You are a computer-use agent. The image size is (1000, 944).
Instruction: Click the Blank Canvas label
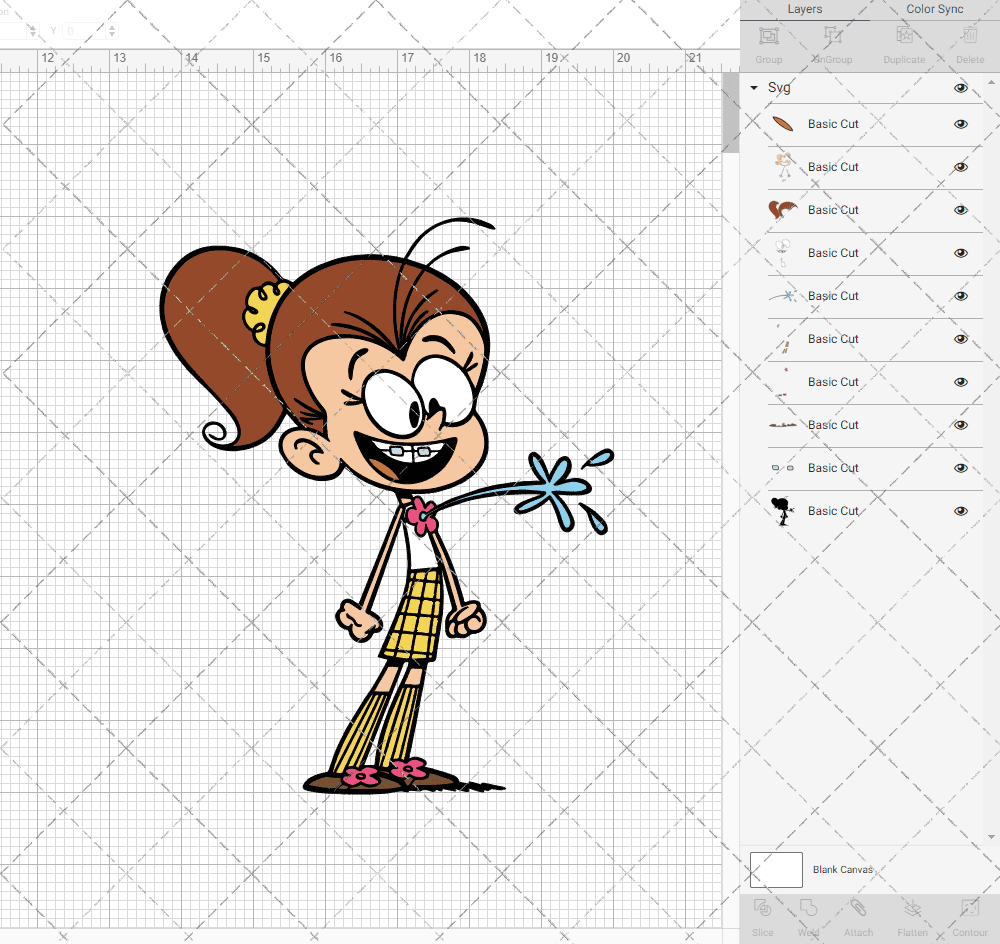tap(842, 870)
